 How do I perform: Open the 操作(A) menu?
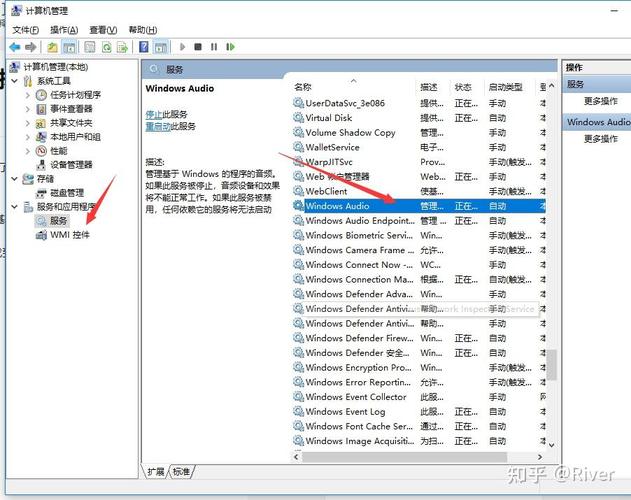tap(63, 30)
